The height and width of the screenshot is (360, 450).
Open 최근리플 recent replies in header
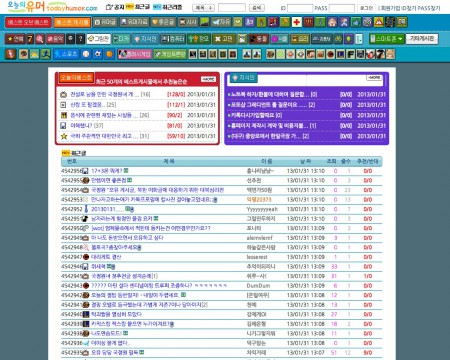pos(167,7)
